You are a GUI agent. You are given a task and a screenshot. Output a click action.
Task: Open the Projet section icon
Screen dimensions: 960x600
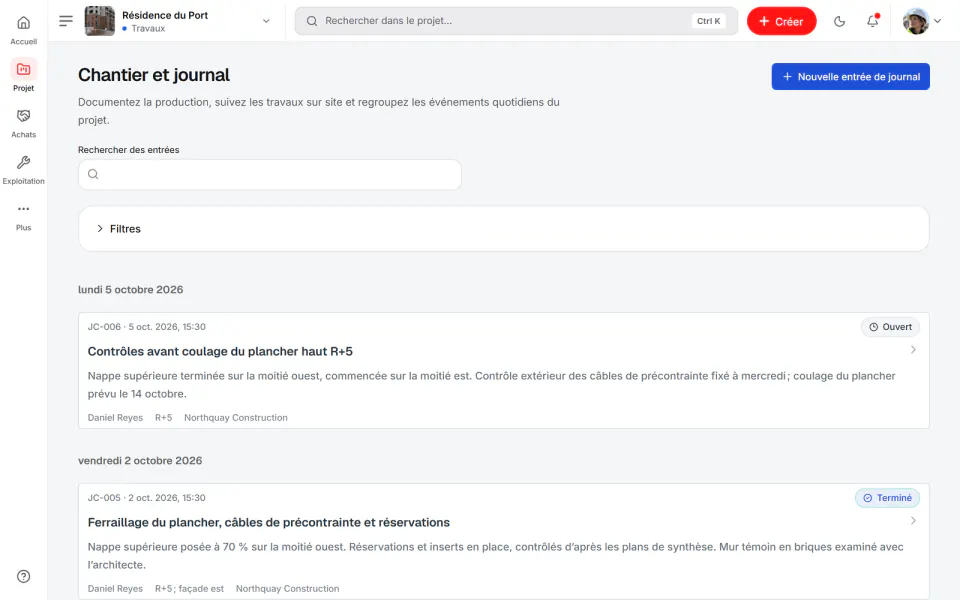coord(23,69)
